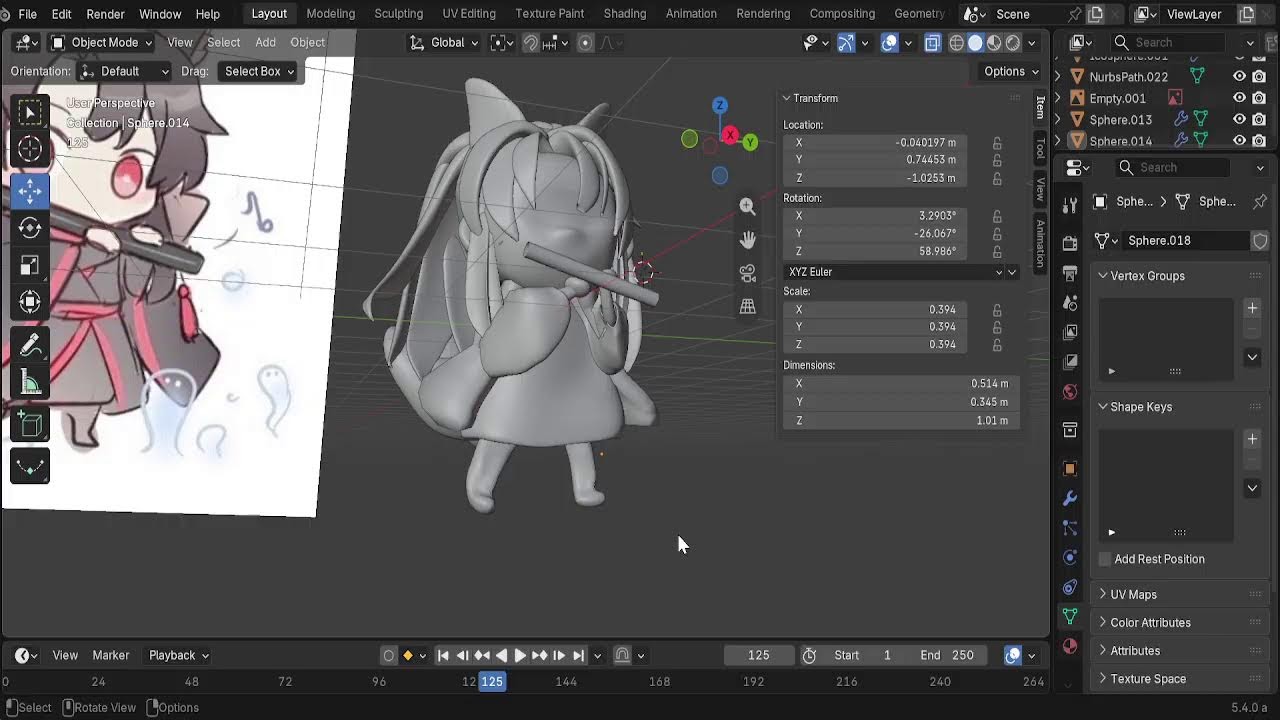
Task: Toggle X-ray mode in viewport header
Action: click(x=932, y=42)
